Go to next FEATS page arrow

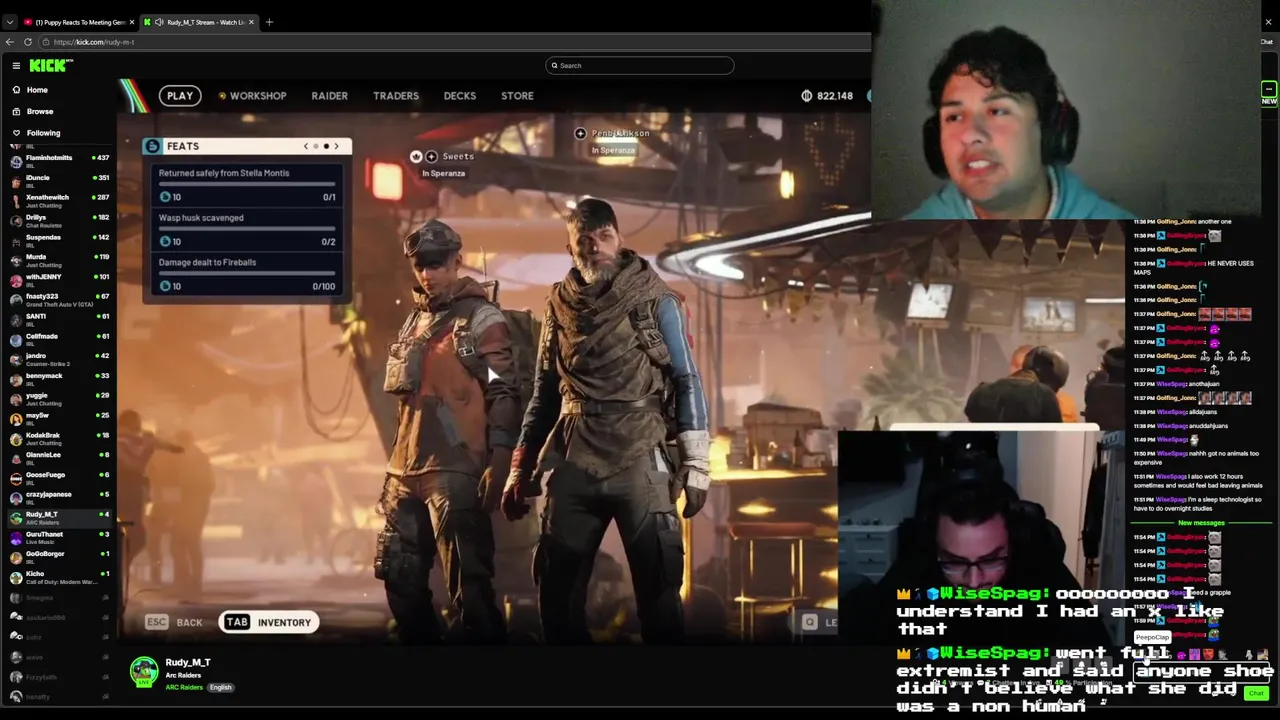(336, 146)
